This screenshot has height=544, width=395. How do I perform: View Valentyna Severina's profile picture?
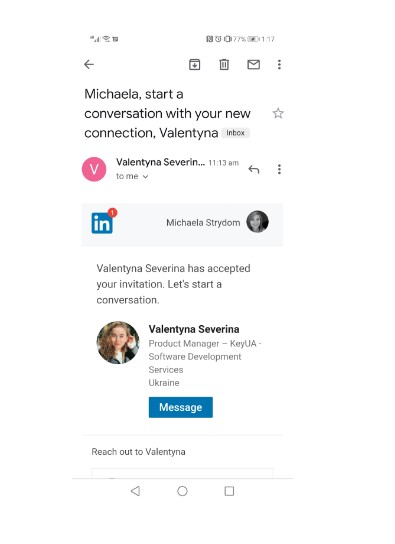pyautogui.click(x=118, y=342)
